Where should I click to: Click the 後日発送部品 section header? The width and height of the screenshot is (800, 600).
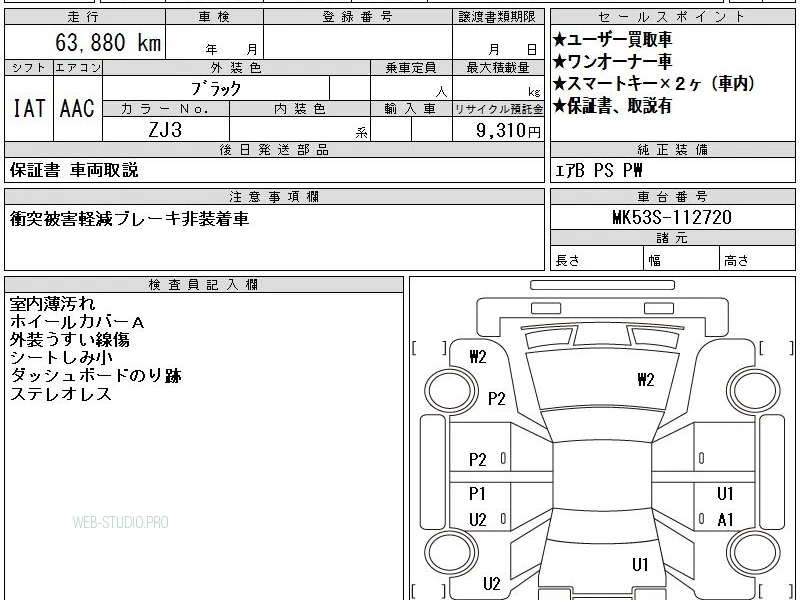click(x=274, y=149)
